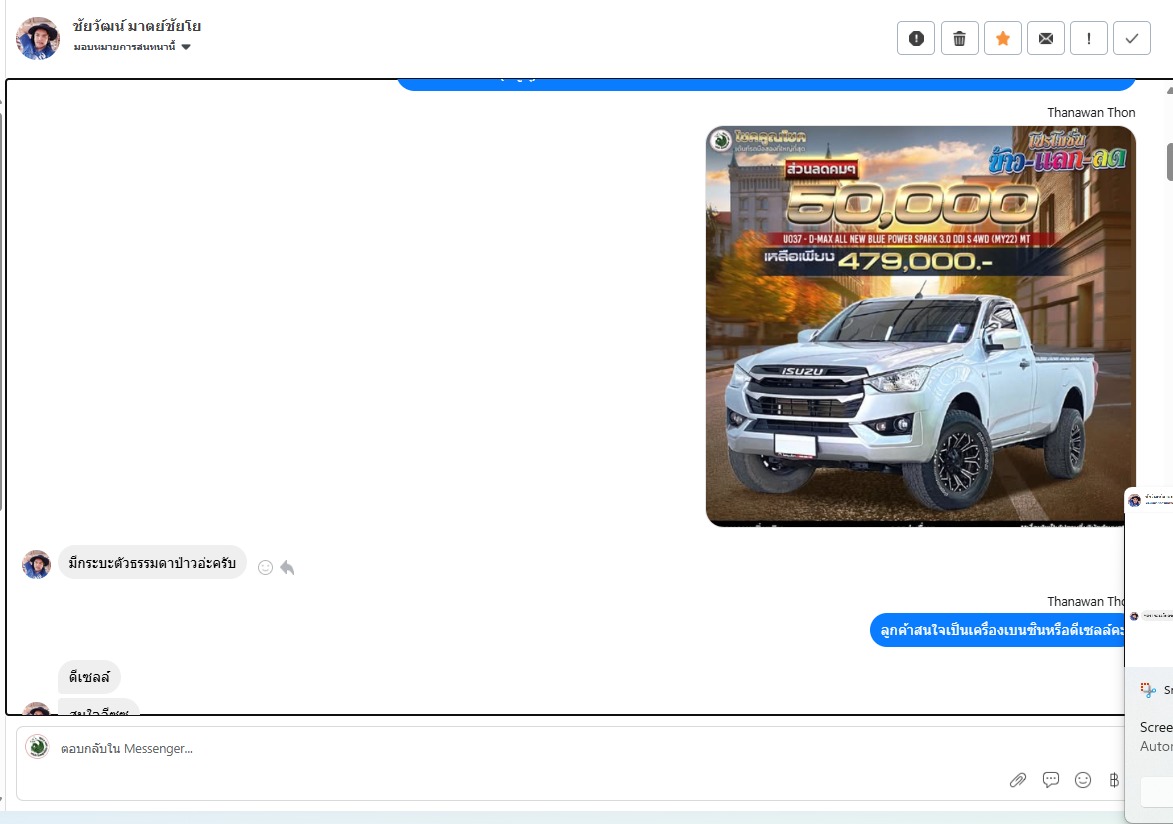1173x824 pixels.
Task: Open the Isuzu D-Max promotion image
Action: (x=921, y=326)
